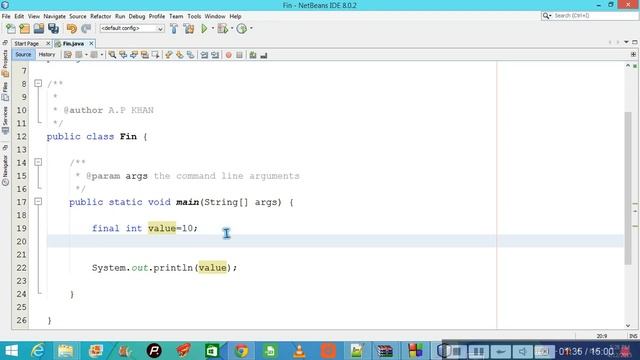
Task: Click the Build Project hammer icon
Action: coord(174,29)
